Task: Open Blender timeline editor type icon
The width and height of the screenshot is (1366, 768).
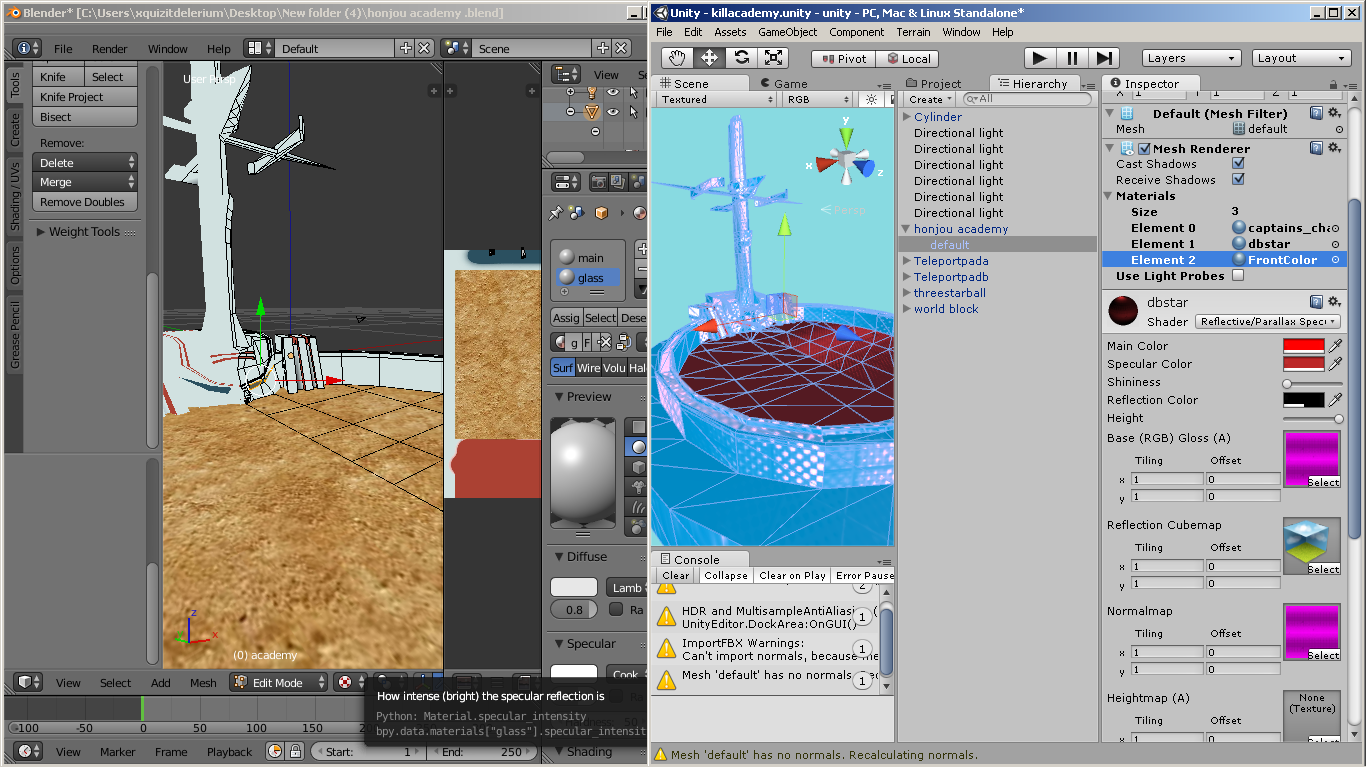Action: tap(27, 751)
